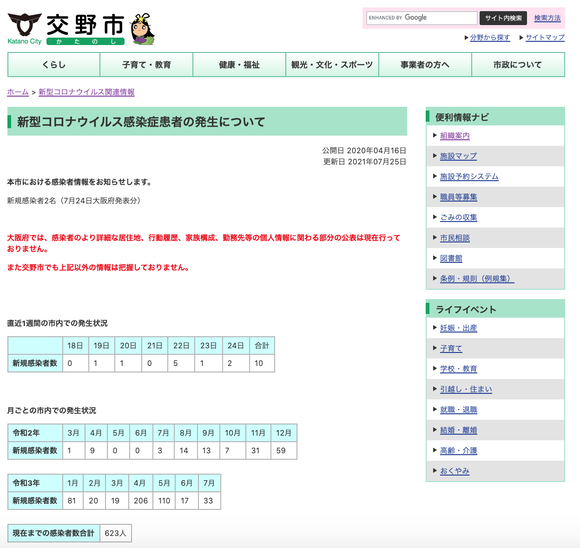Click the 合計 header in weekly table
This screenshot has width=580, height=548.
click(262, 346)
